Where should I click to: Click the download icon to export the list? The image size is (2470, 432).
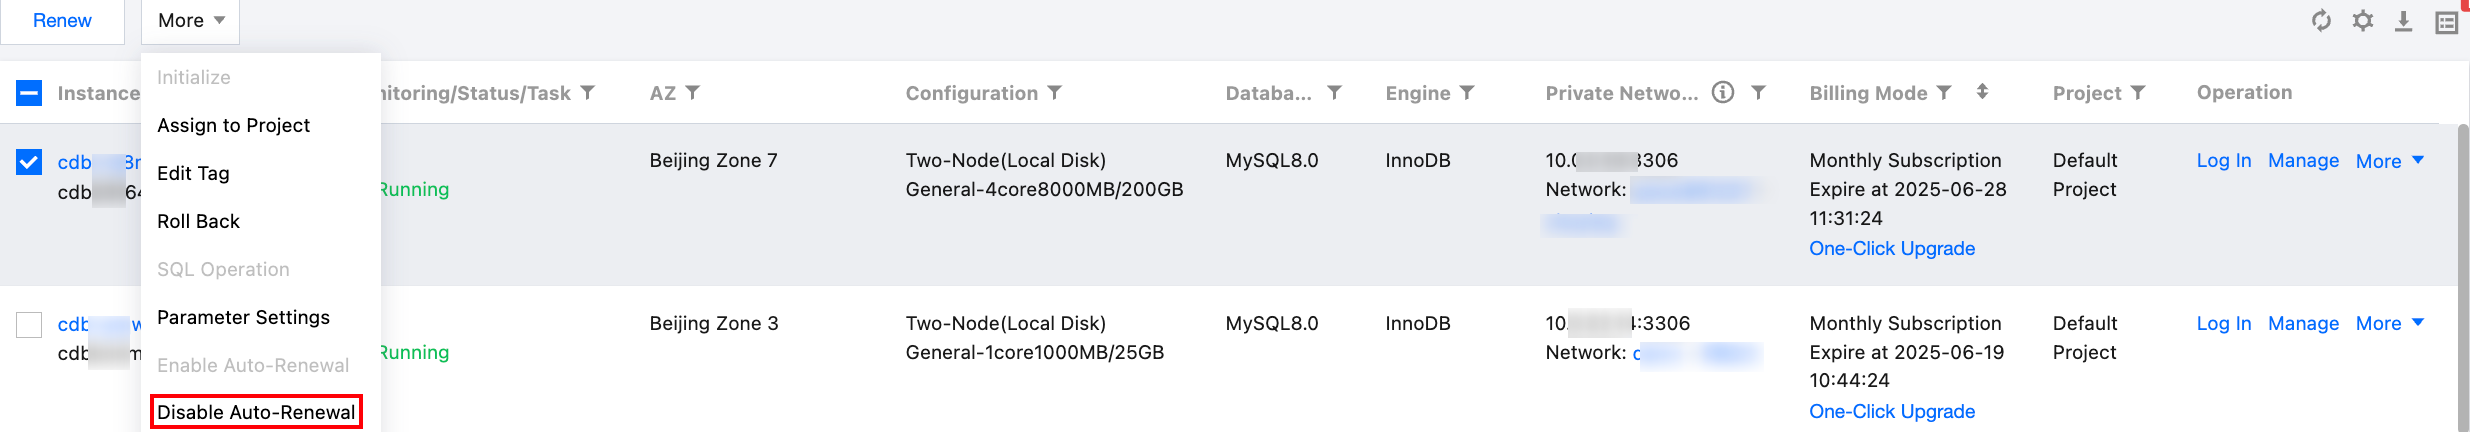point(2404,21)
